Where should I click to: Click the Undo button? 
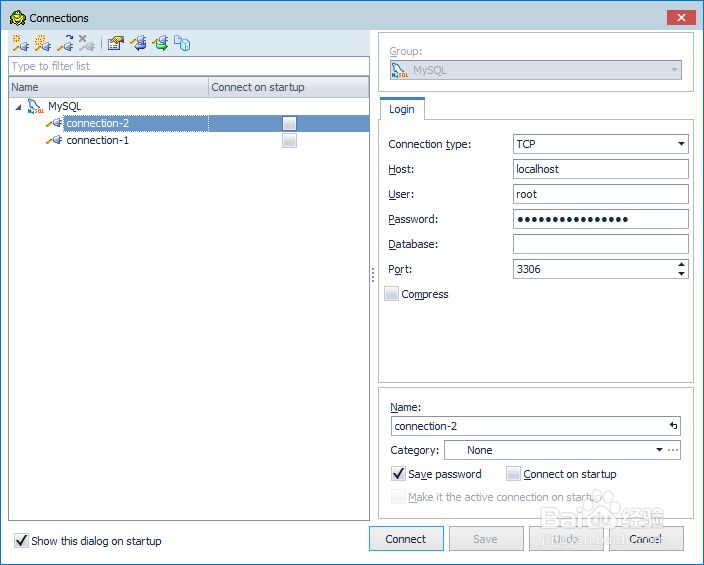point(566,539)
